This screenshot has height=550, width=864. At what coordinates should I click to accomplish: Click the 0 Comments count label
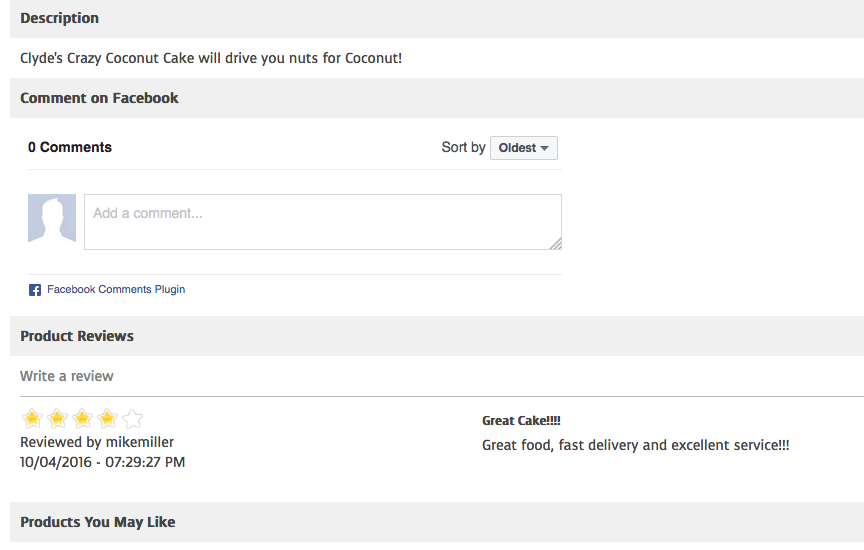coord(70,147)
